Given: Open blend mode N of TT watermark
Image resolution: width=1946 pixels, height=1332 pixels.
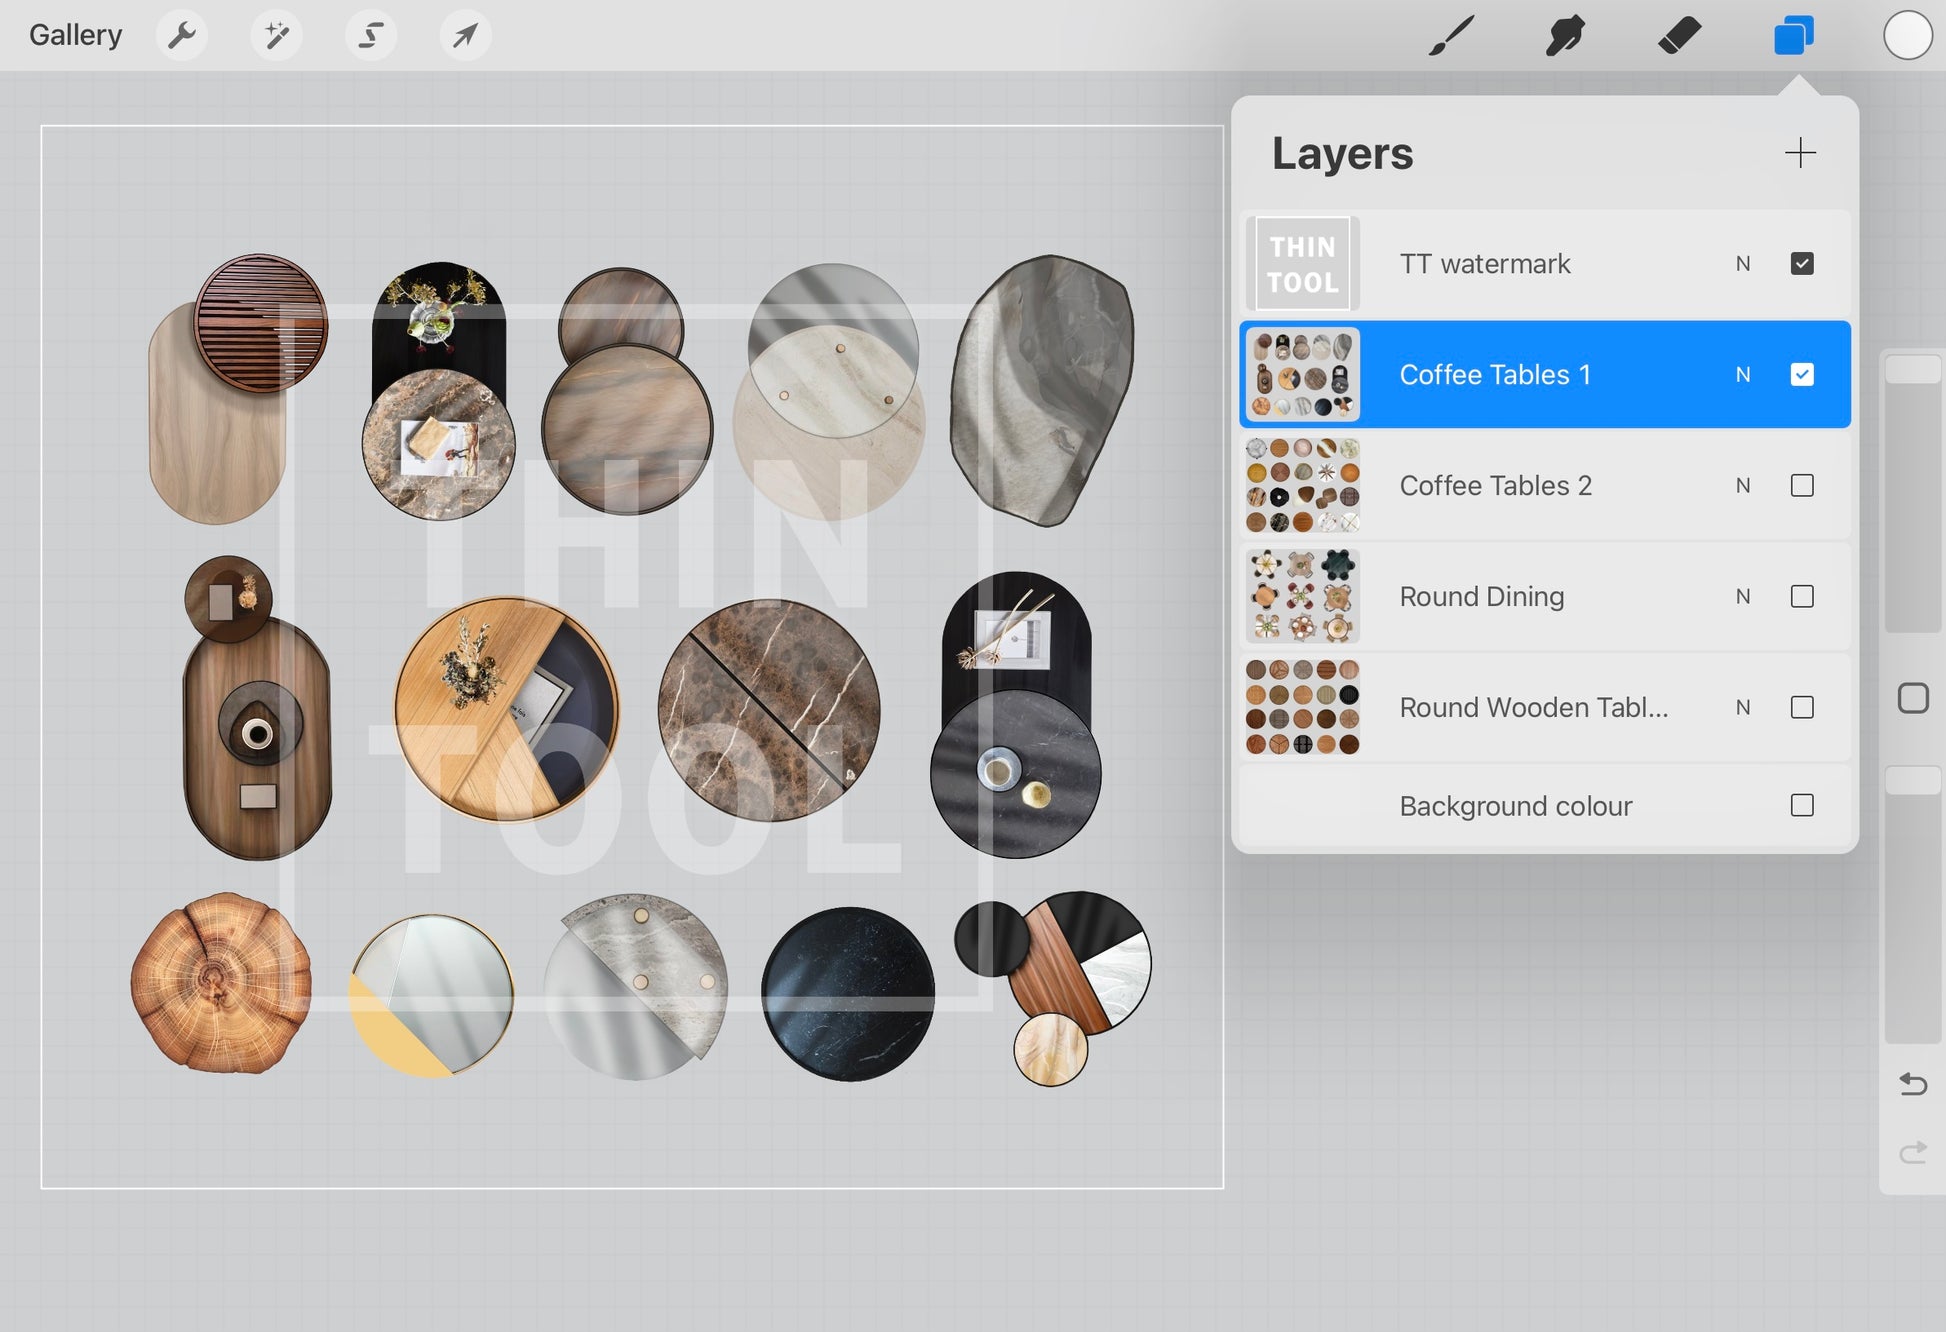Looking at the screenshot, I should pos(1743,264).
